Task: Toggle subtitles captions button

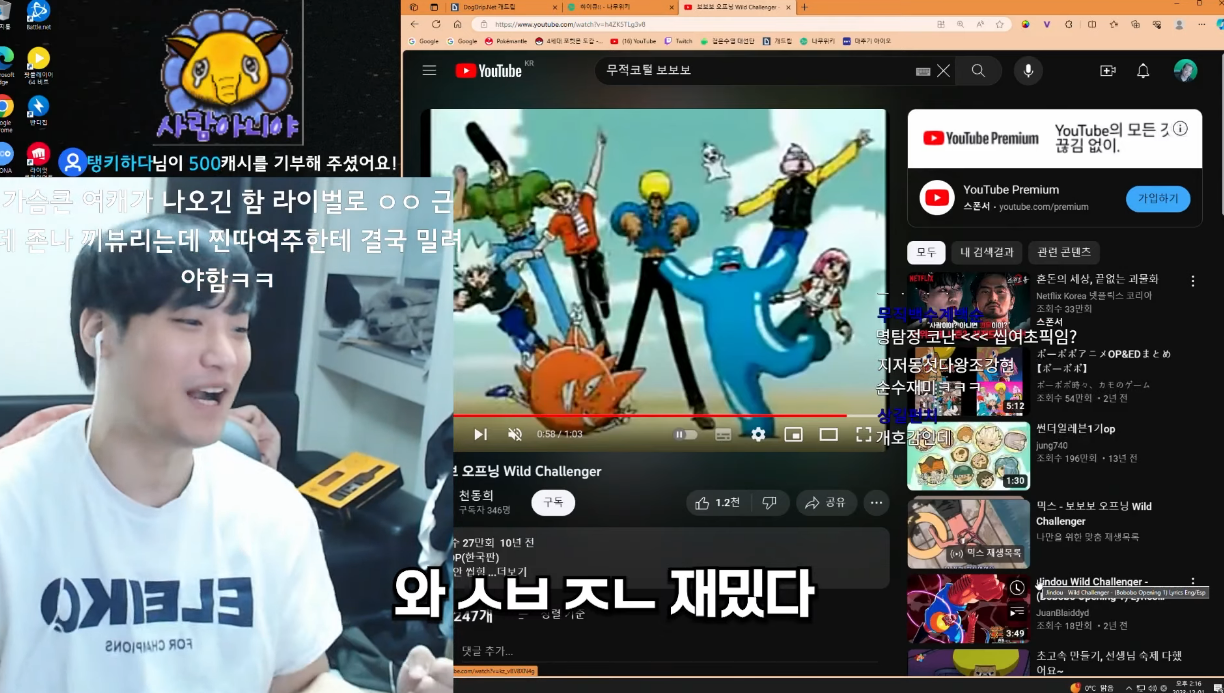Action: coord(723,434)
